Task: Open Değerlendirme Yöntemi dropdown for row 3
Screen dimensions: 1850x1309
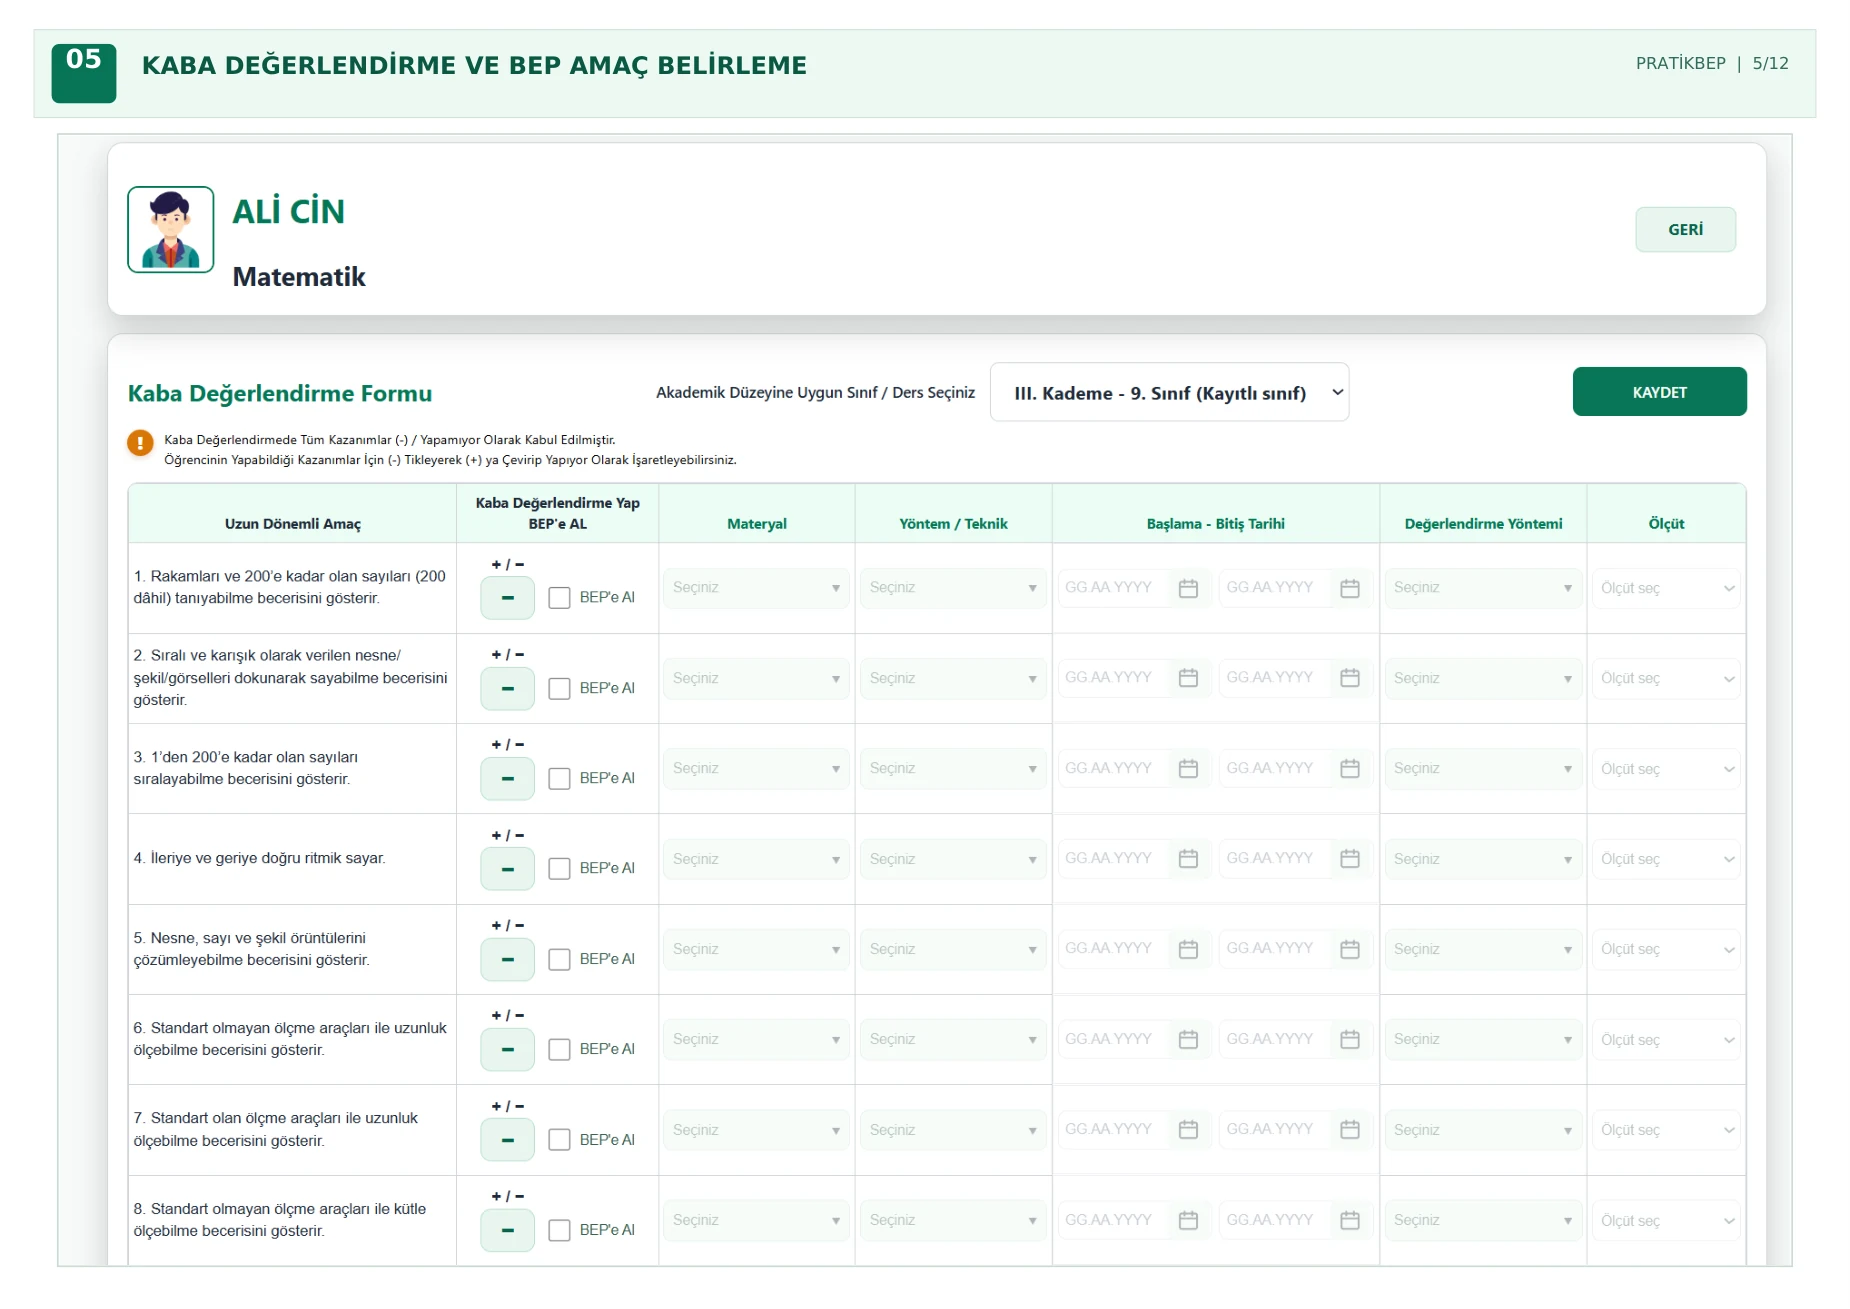Action: [x=1483, y=768]
